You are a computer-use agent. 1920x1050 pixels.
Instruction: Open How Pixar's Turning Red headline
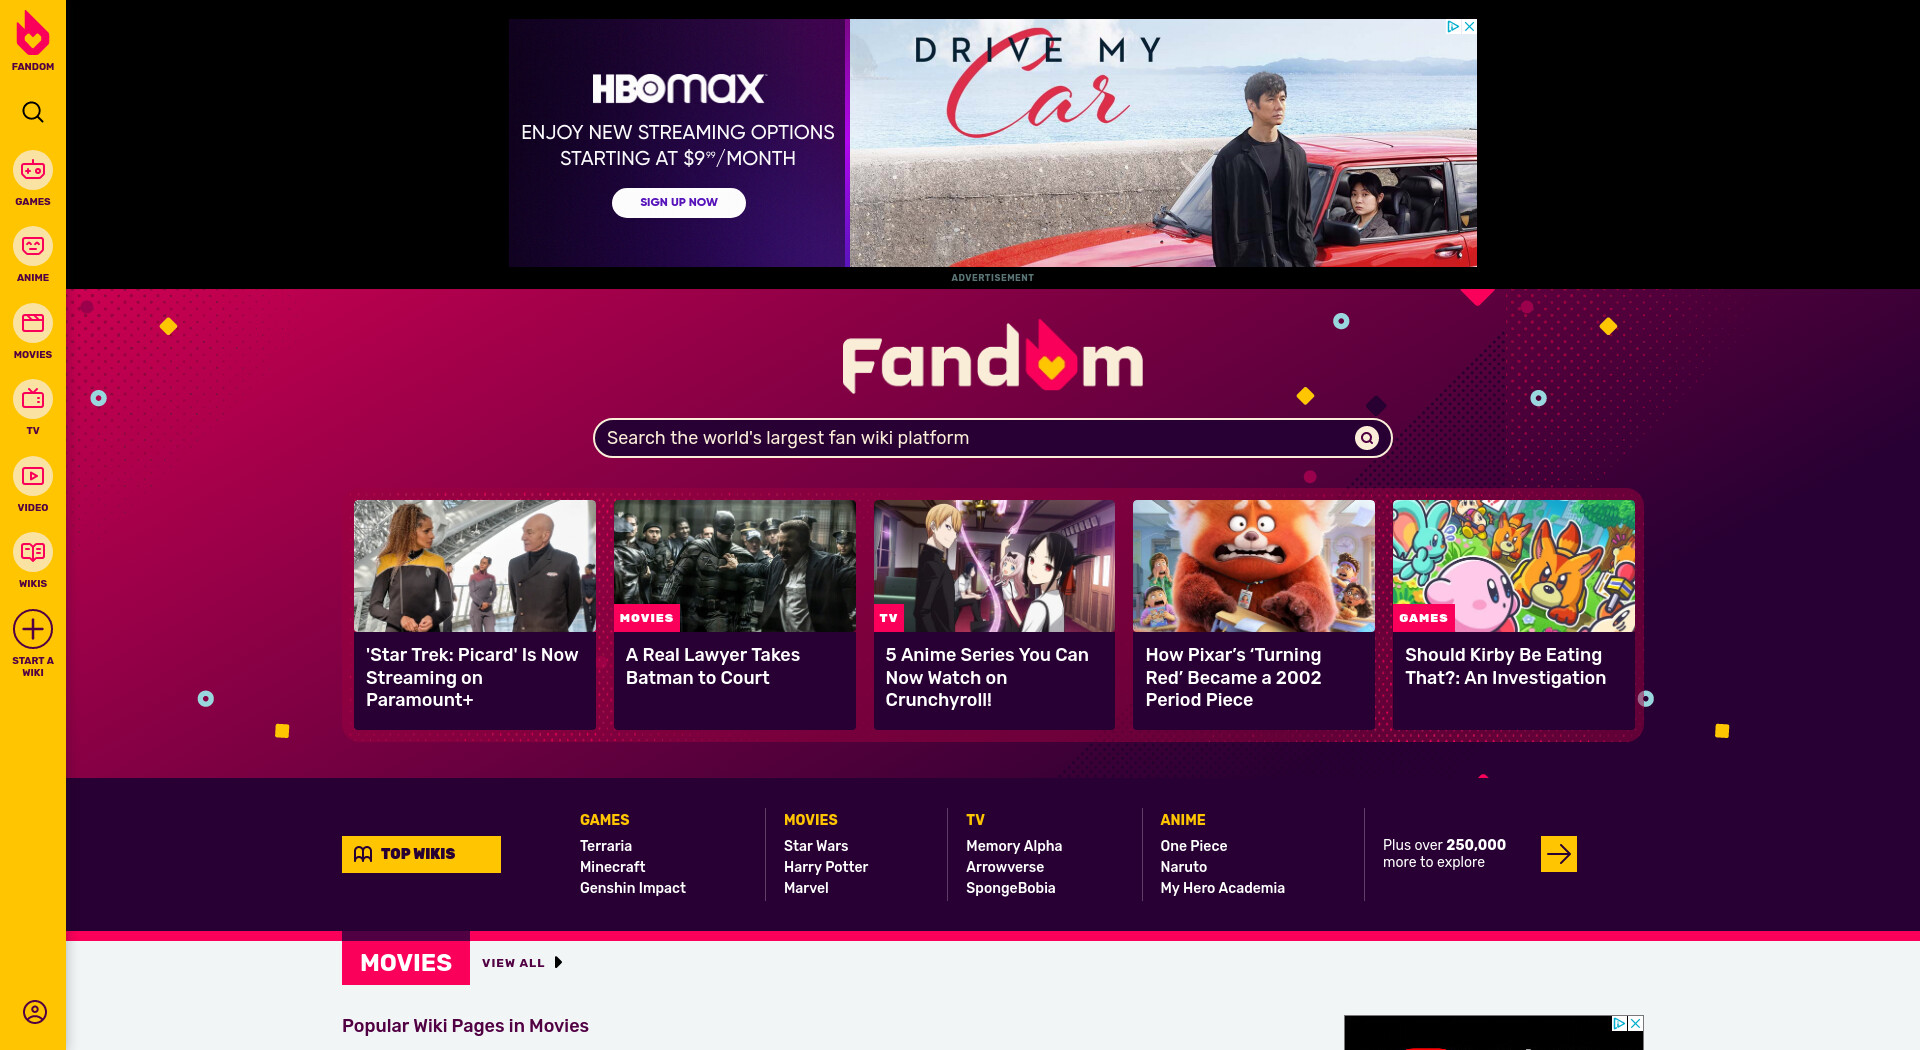tap(1233, 677)
